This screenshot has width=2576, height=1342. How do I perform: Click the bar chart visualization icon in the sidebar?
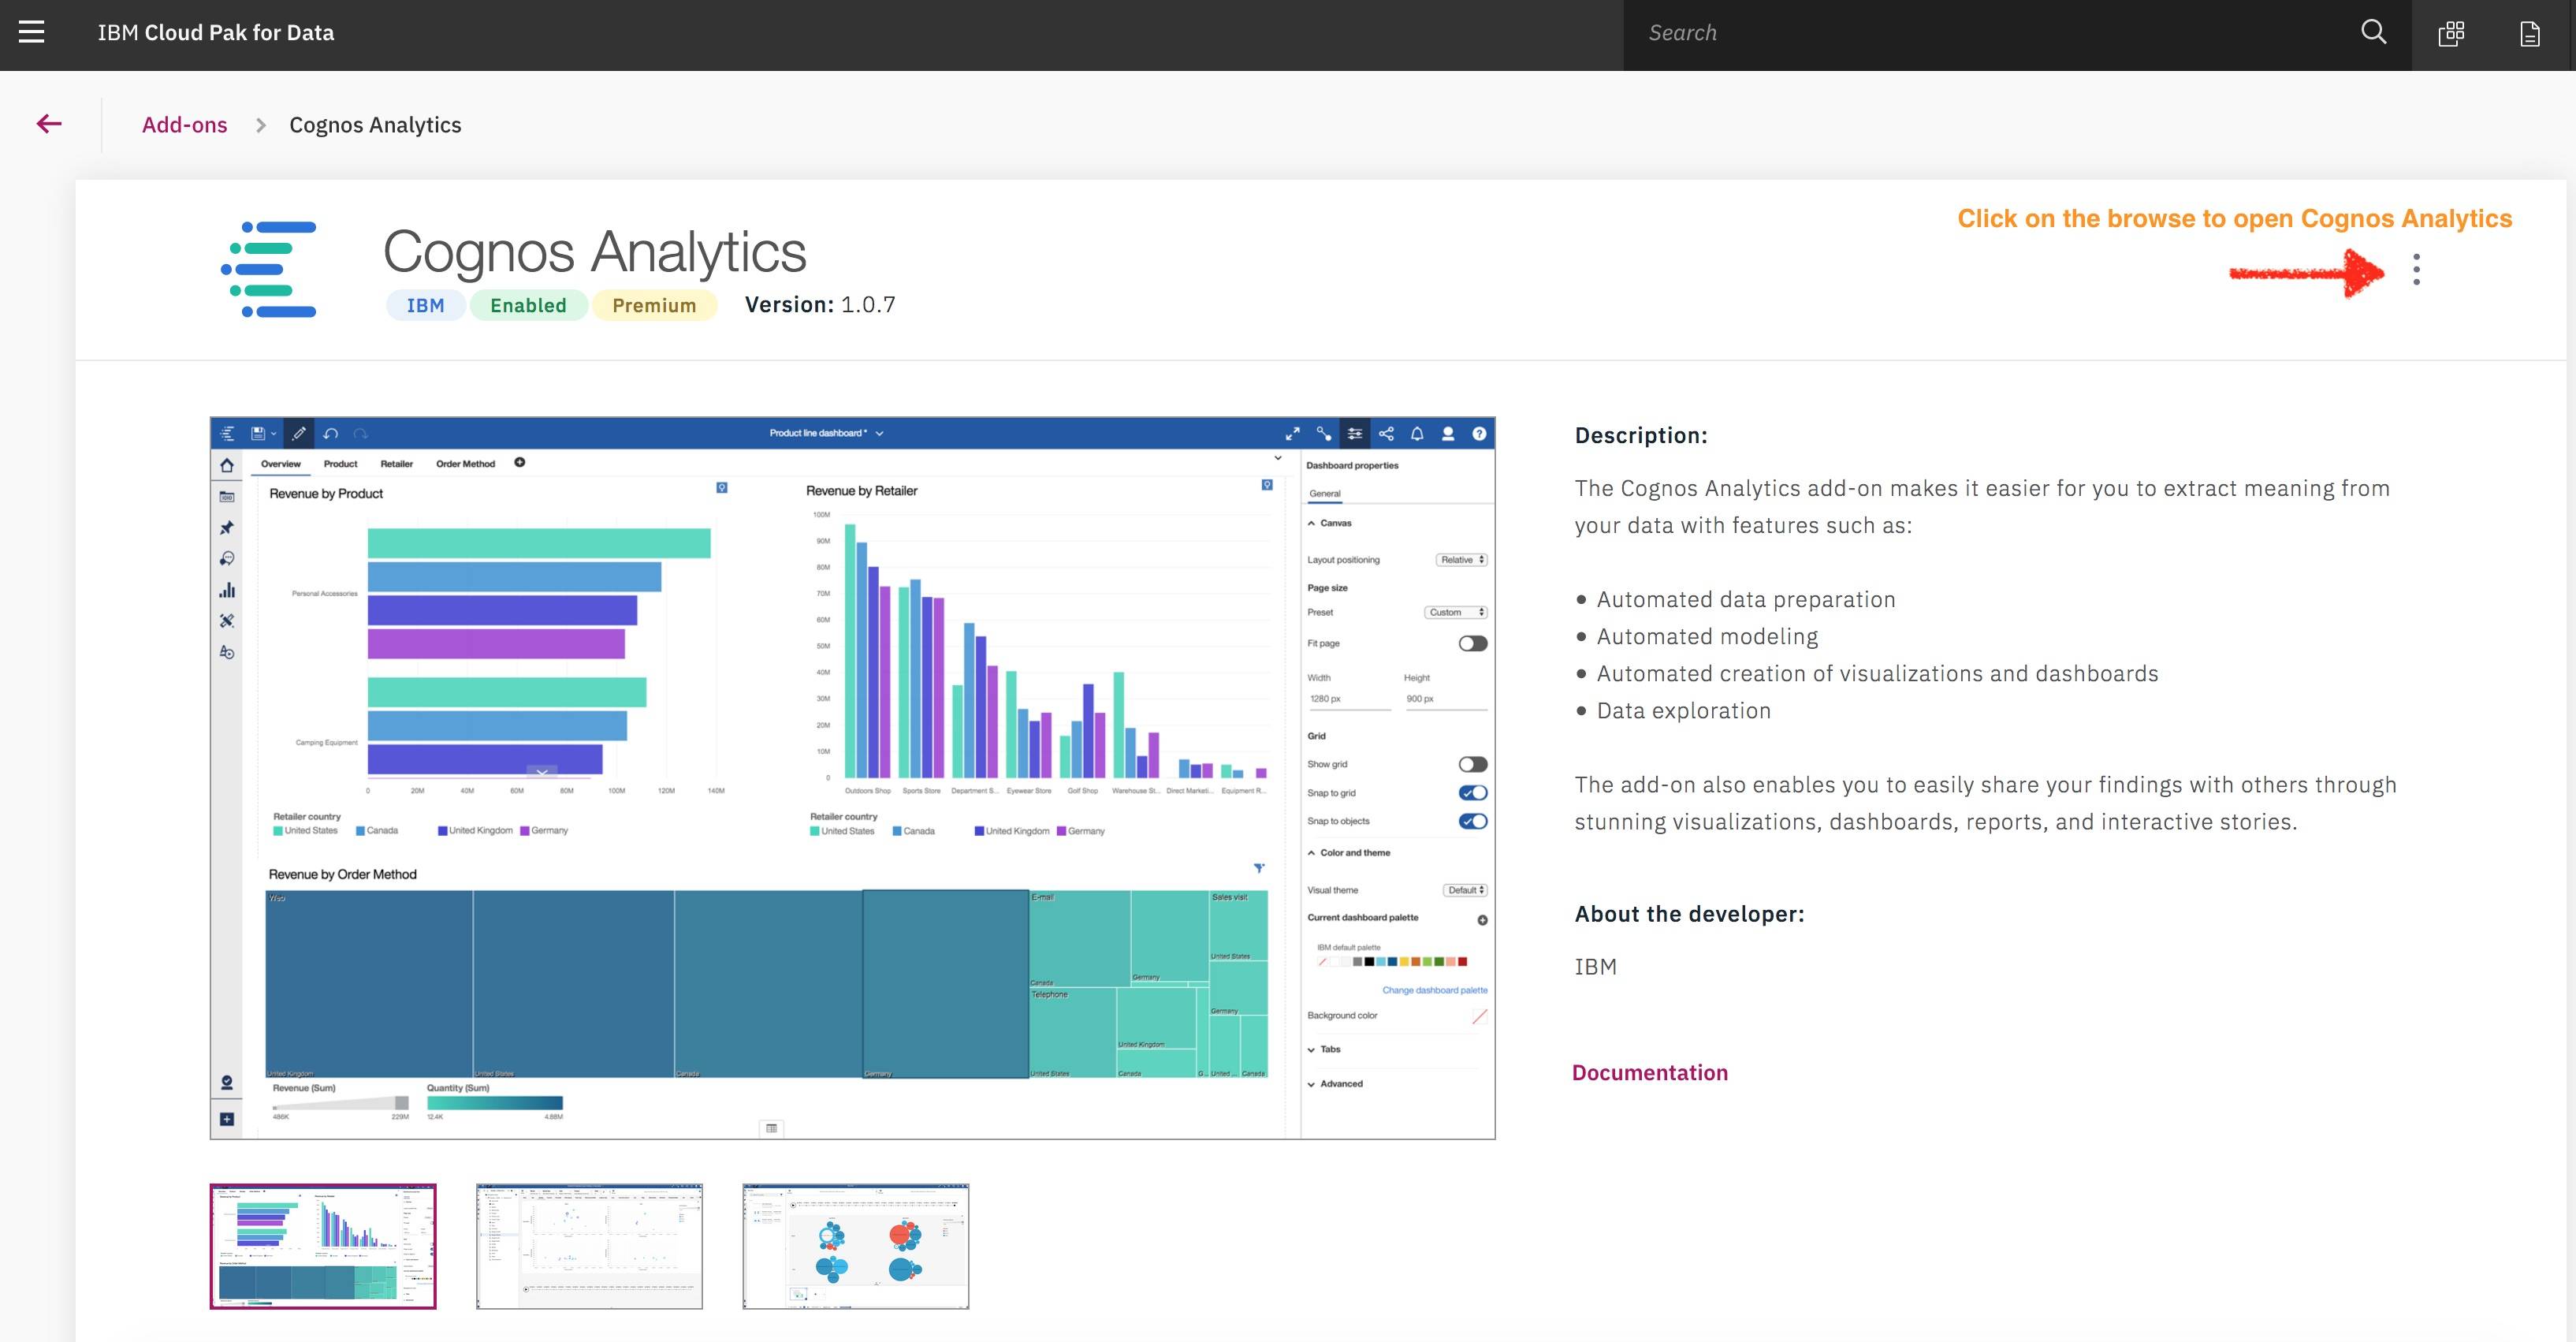pyautogui.click(x=227, y=590)
